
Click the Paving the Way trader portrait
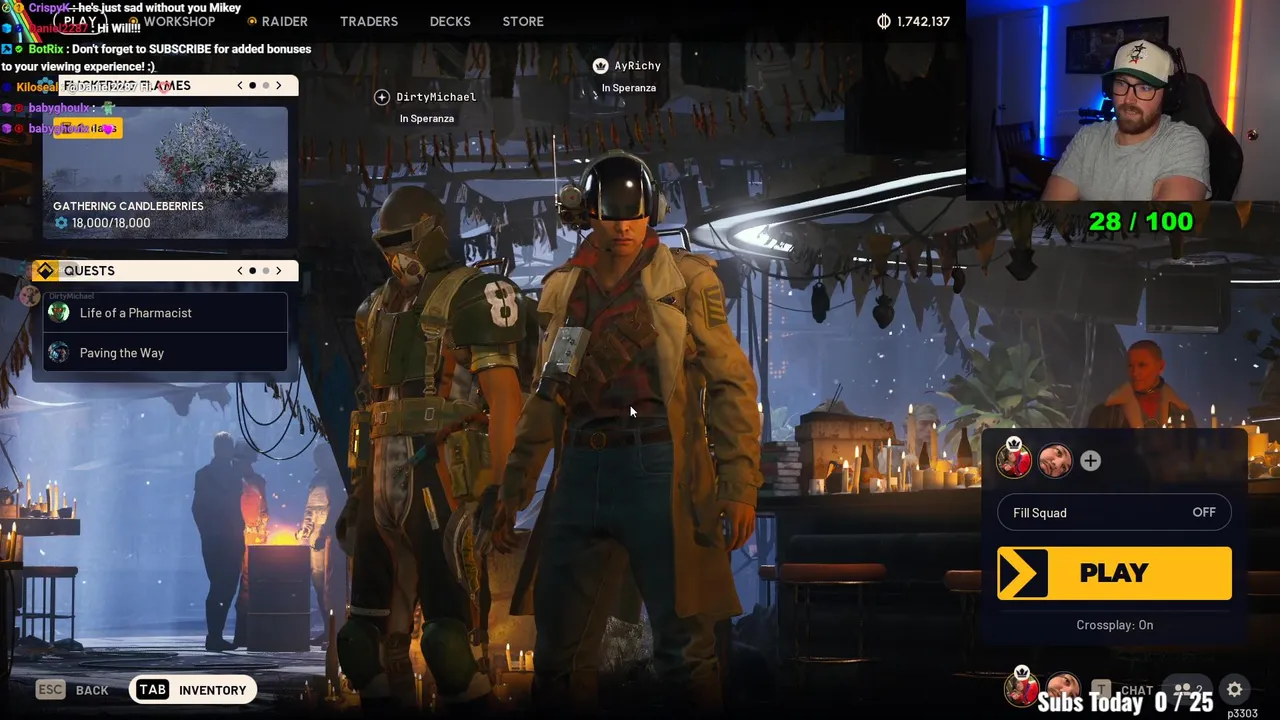(59, 352)
